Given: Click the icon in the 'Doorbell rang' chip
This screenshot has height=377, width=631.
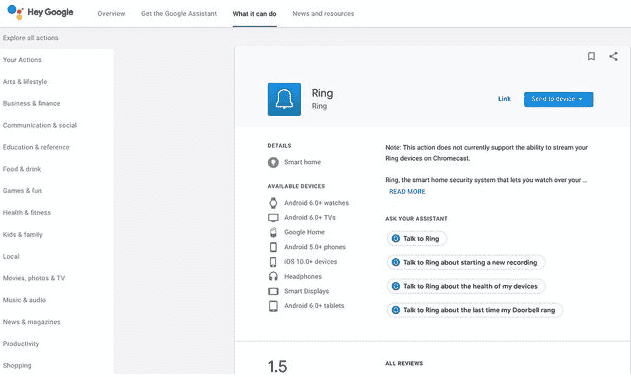Looking at the screenshot, I should click(396, 310).
